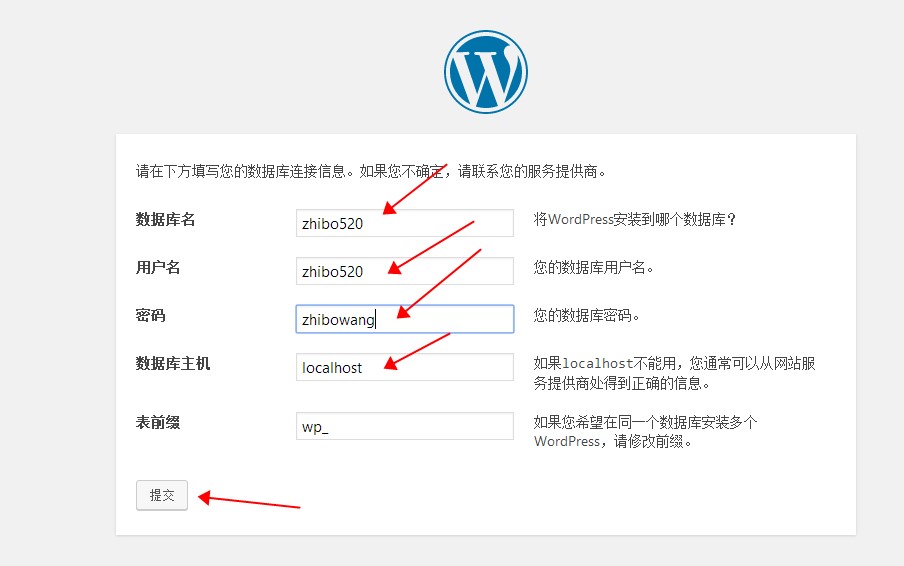Click the hint starting 如果localhost不能用
This screenshot has height=566, width=904.
click(x=675, y=373)
